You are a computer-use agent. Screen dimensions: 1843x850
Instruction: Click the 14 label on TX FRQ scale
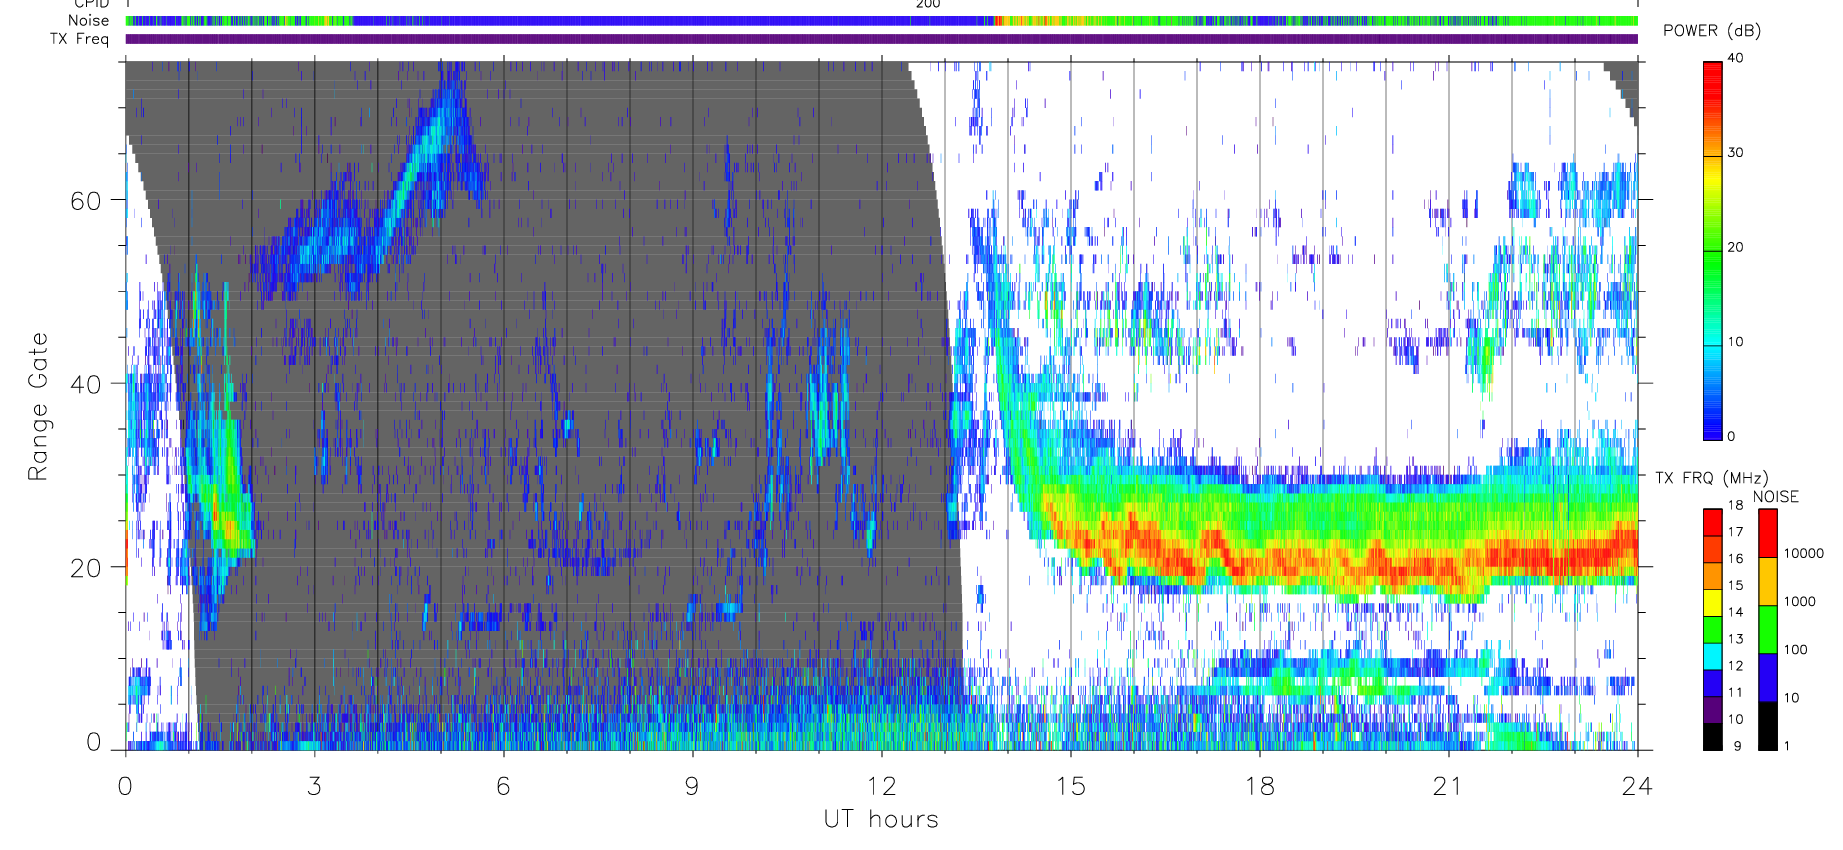[1735, 612]
